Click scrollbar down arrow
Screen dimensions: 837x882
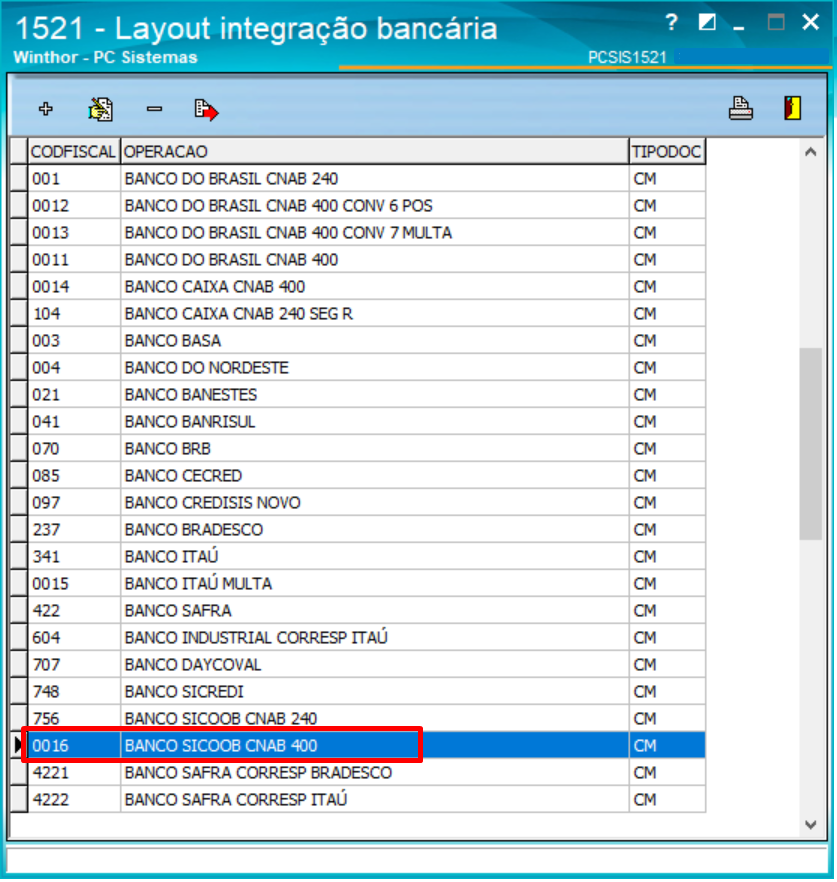(x=811, y=825)
